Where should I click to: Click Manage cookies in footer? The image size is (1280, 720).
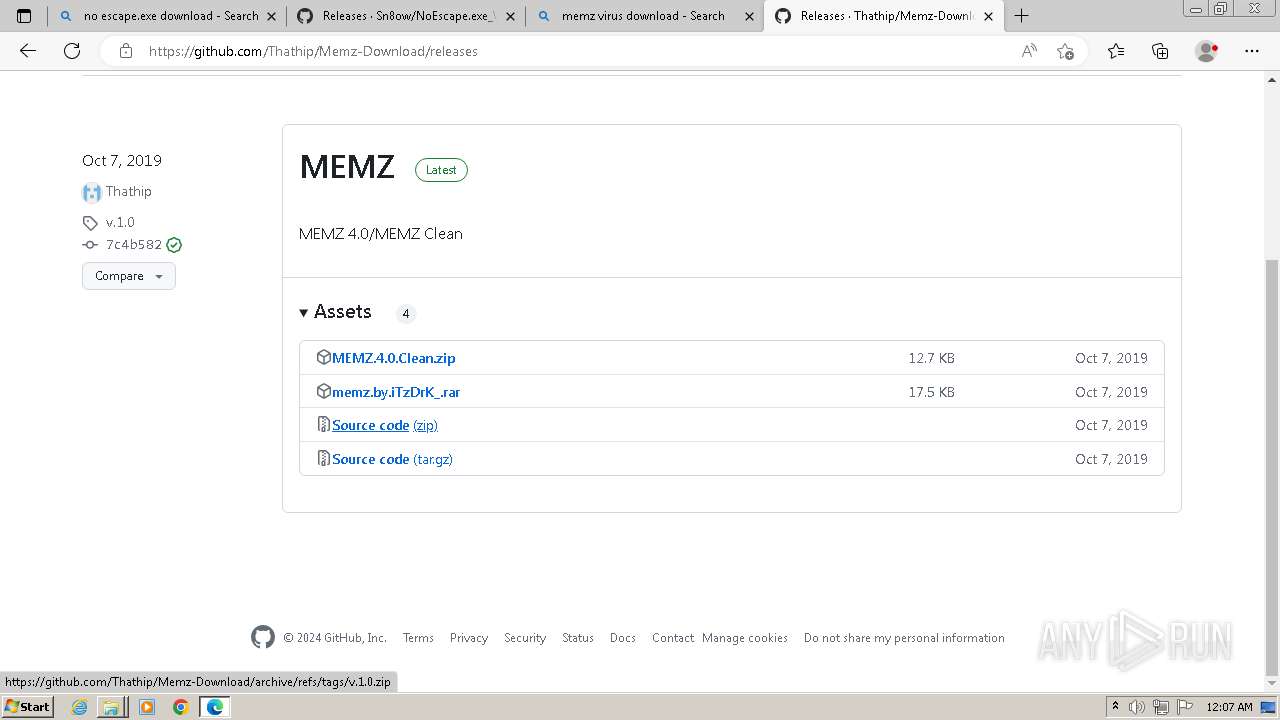[x=745, y=638]
